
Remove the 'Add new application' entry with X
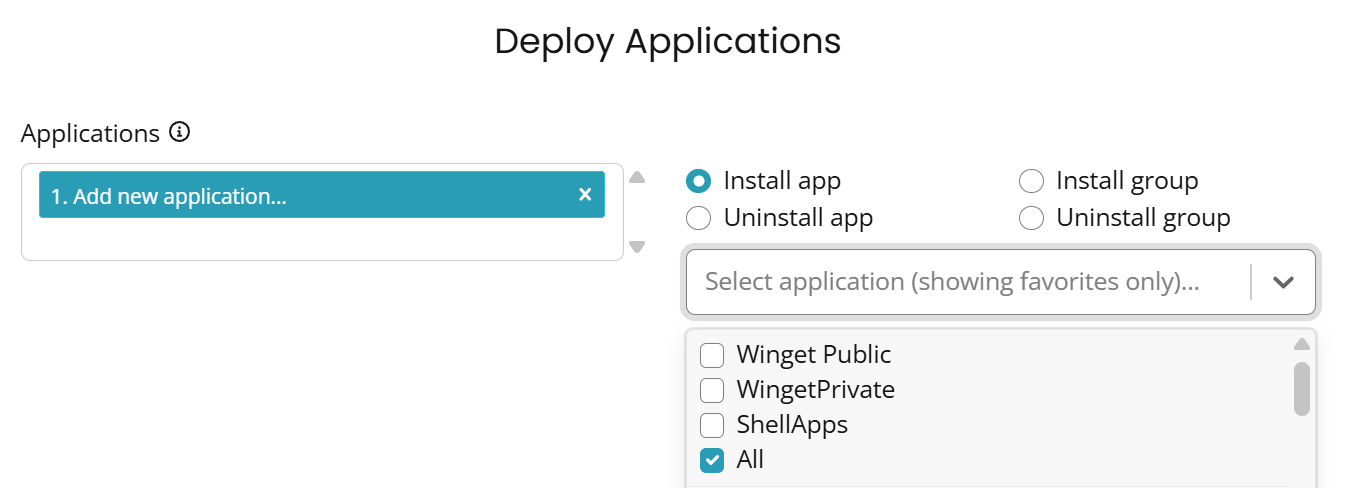tap(585, 195)
